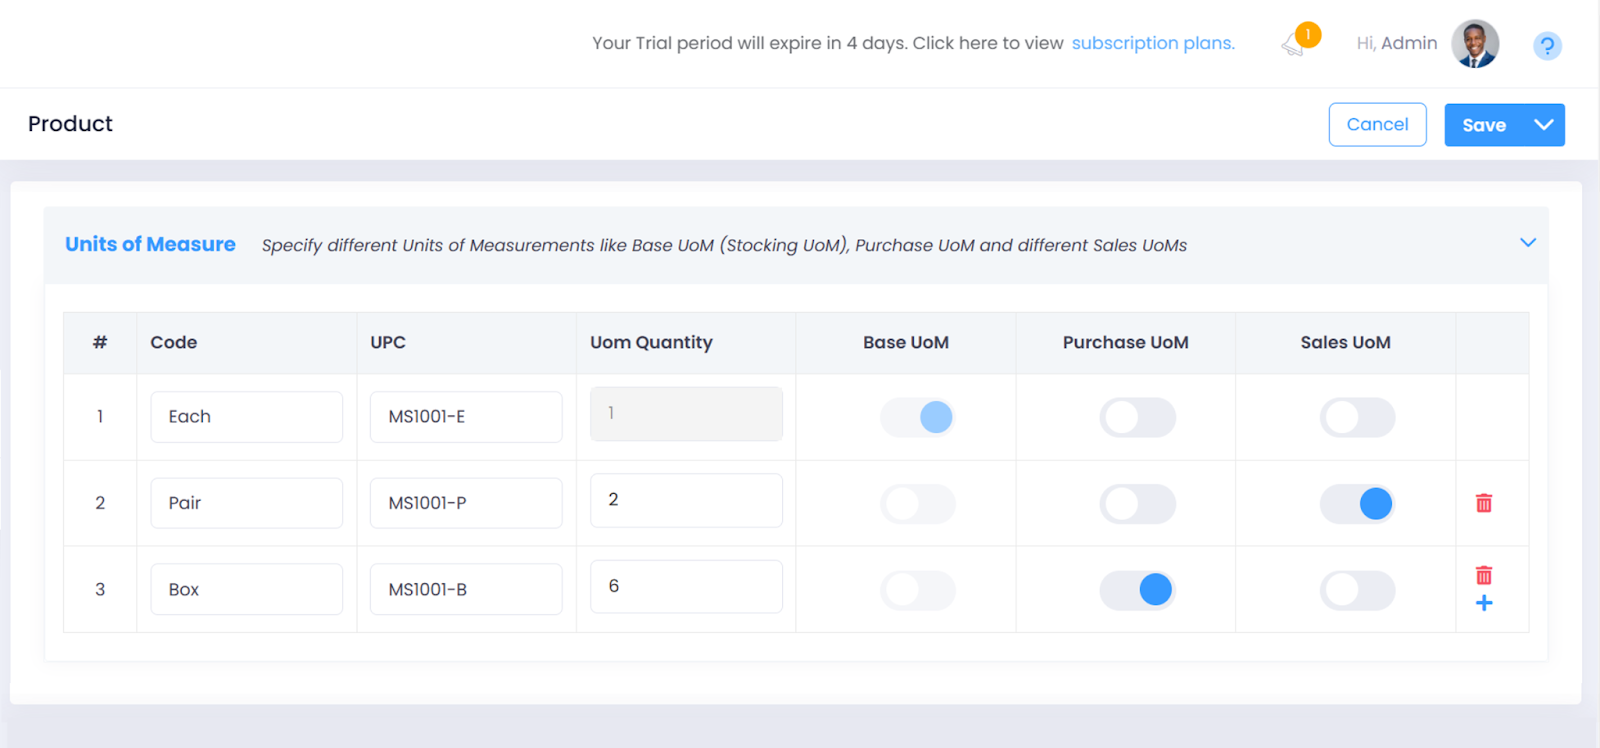Click the Uom Quantity field for Box
Screen dimensions: 1600x748
686,587
